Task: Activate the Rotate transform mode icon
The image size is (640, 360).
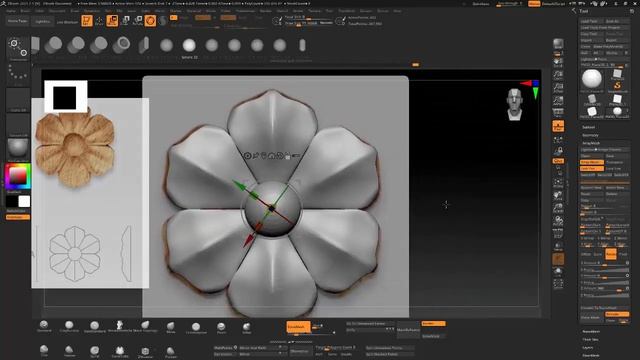Action: (138, 20)
